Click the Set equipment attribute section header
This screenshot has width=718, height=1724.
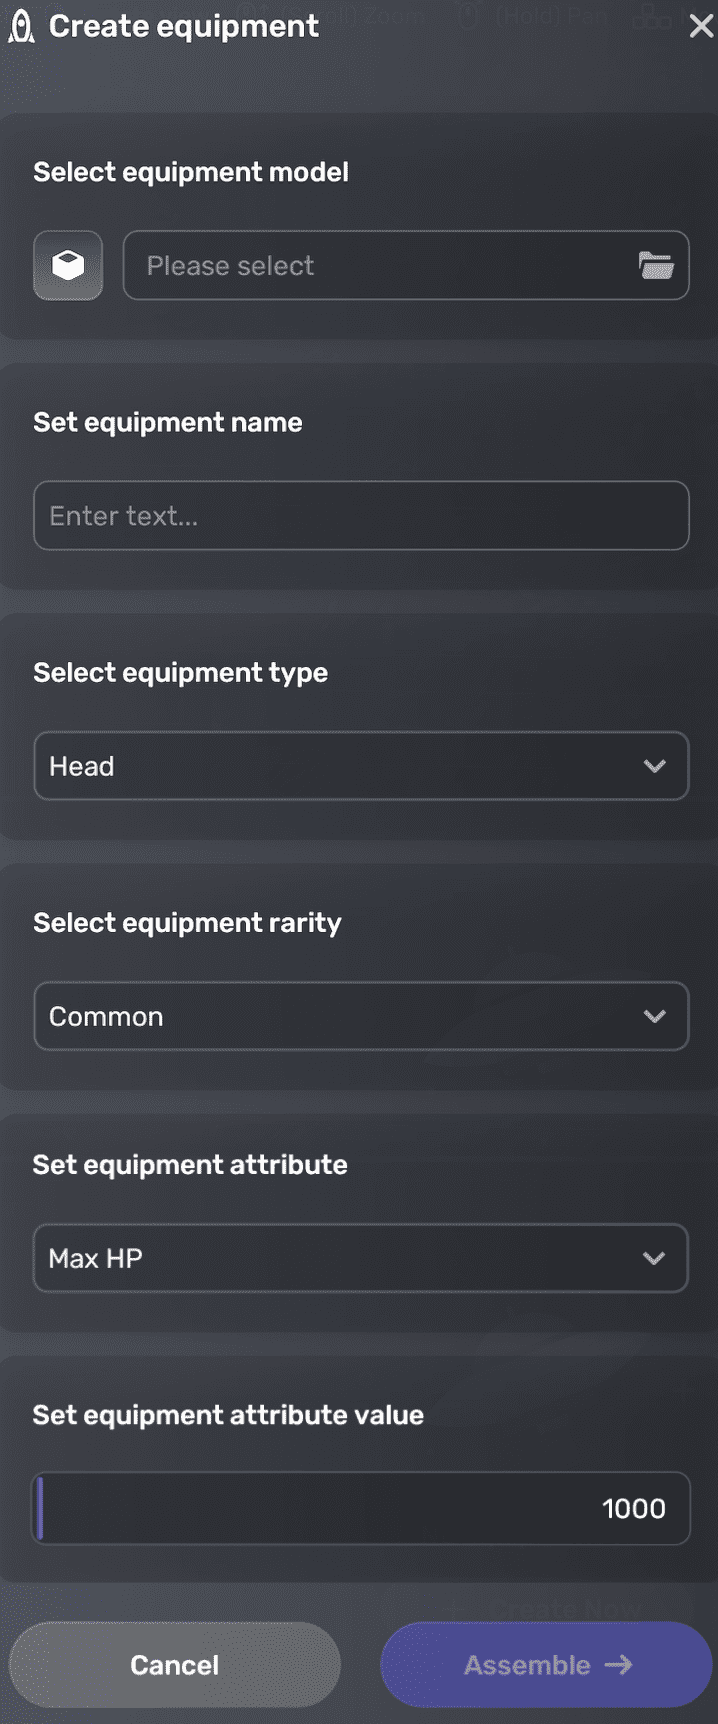point(187,1164)
